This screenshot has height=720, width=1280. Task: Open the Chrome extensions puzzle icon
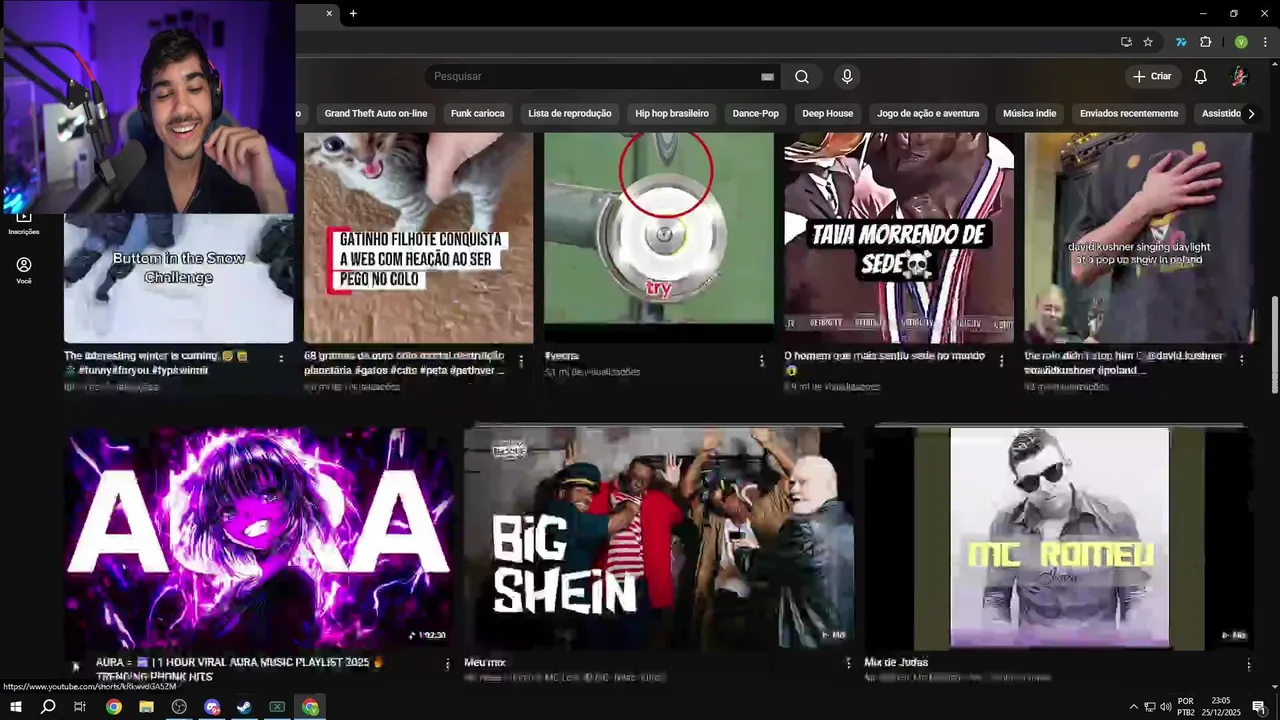tap(1205, 42)
